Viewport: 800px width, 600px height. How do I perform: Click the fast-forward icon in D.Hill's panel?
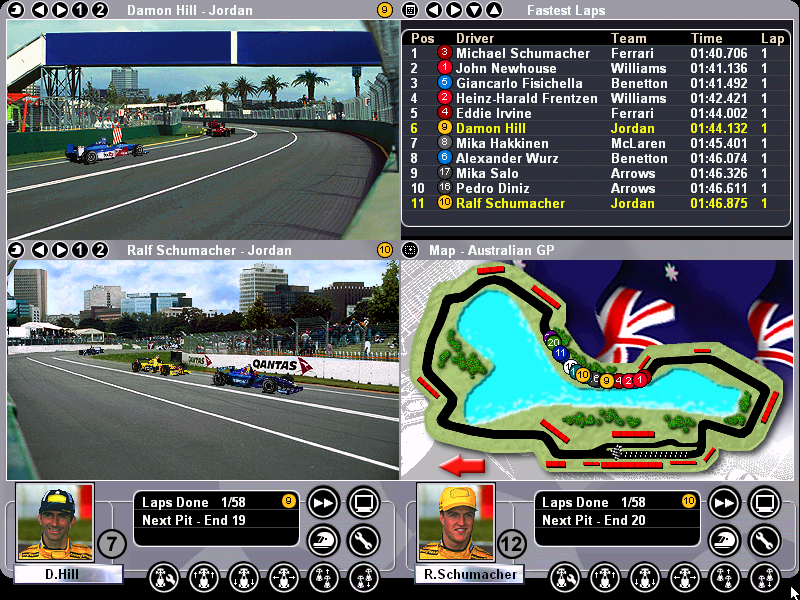click(322, 502)
